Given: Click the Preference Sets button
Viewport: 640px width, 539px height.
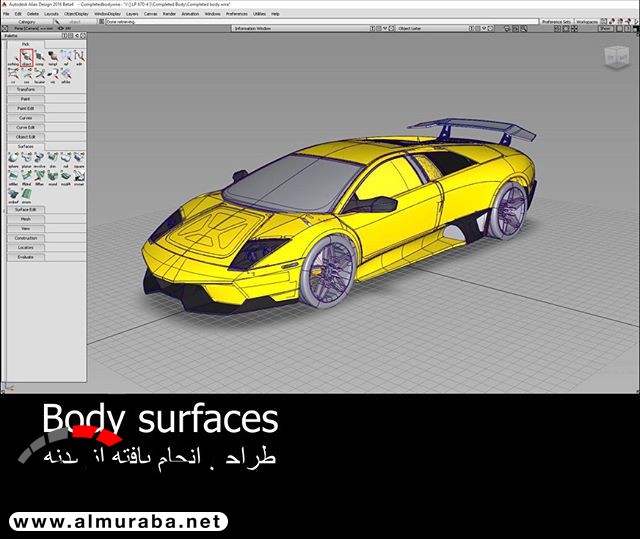Looking at the screenshot, I should 556,21.
